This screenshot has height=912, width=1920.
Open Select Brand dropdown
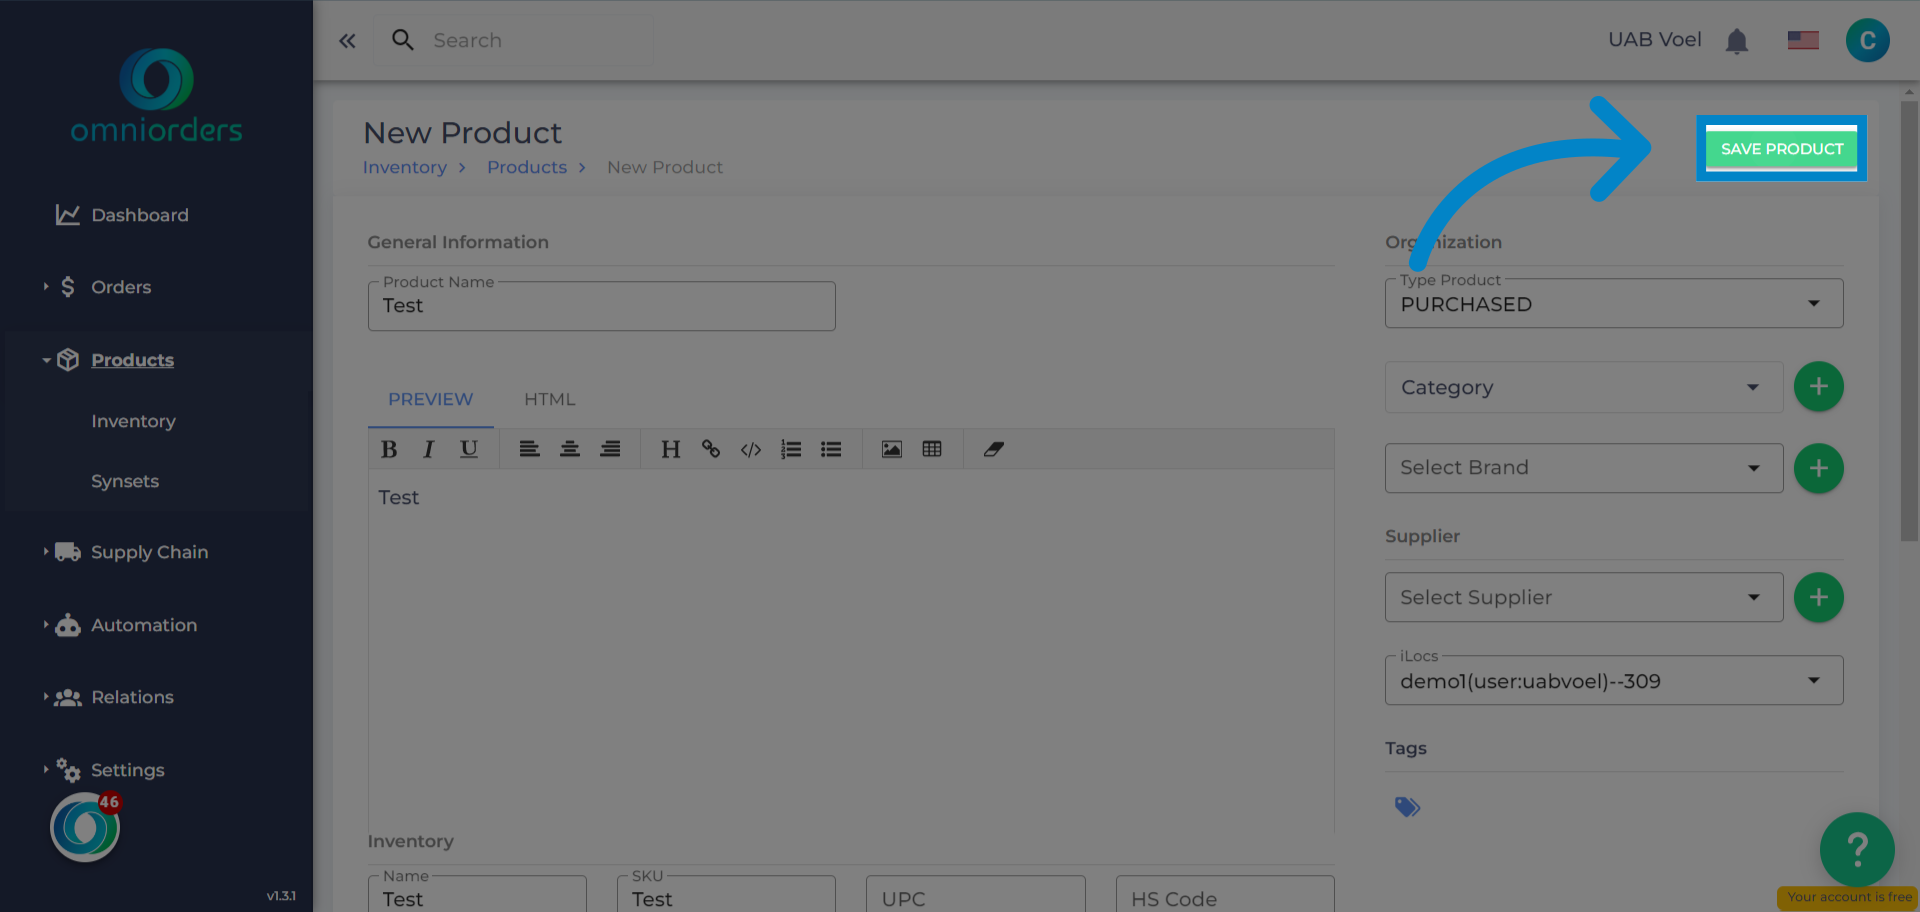pos(1584,468)
